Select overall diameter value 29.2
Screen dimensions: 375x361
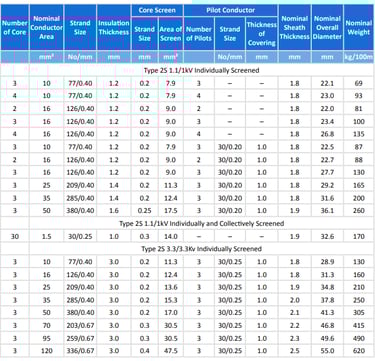pos(327,185)
